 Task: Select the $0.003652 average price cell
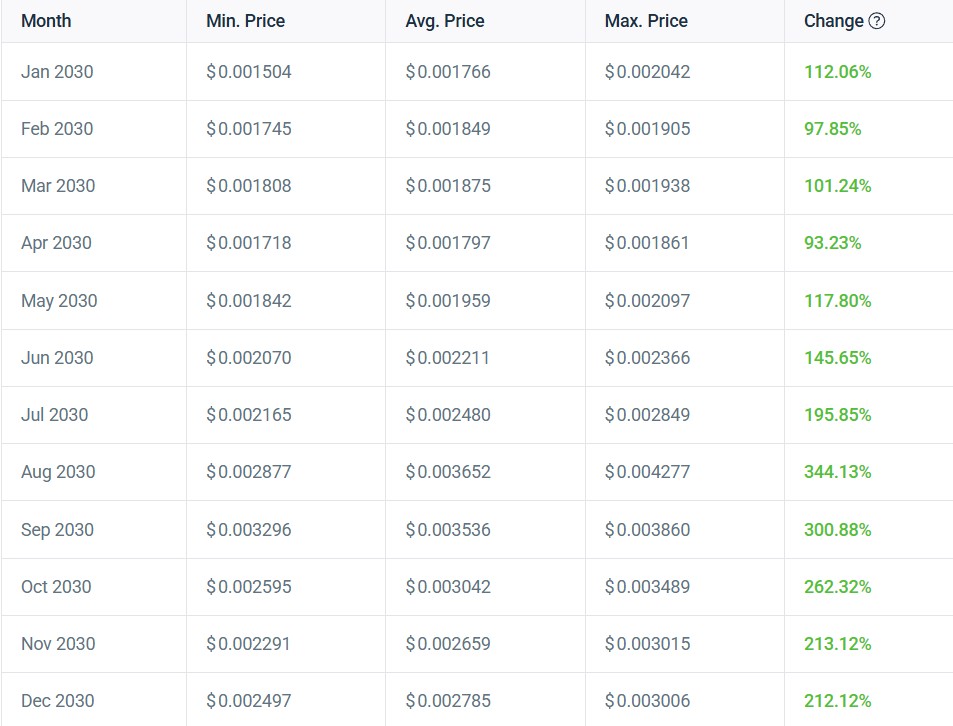(x=448, y=472)
